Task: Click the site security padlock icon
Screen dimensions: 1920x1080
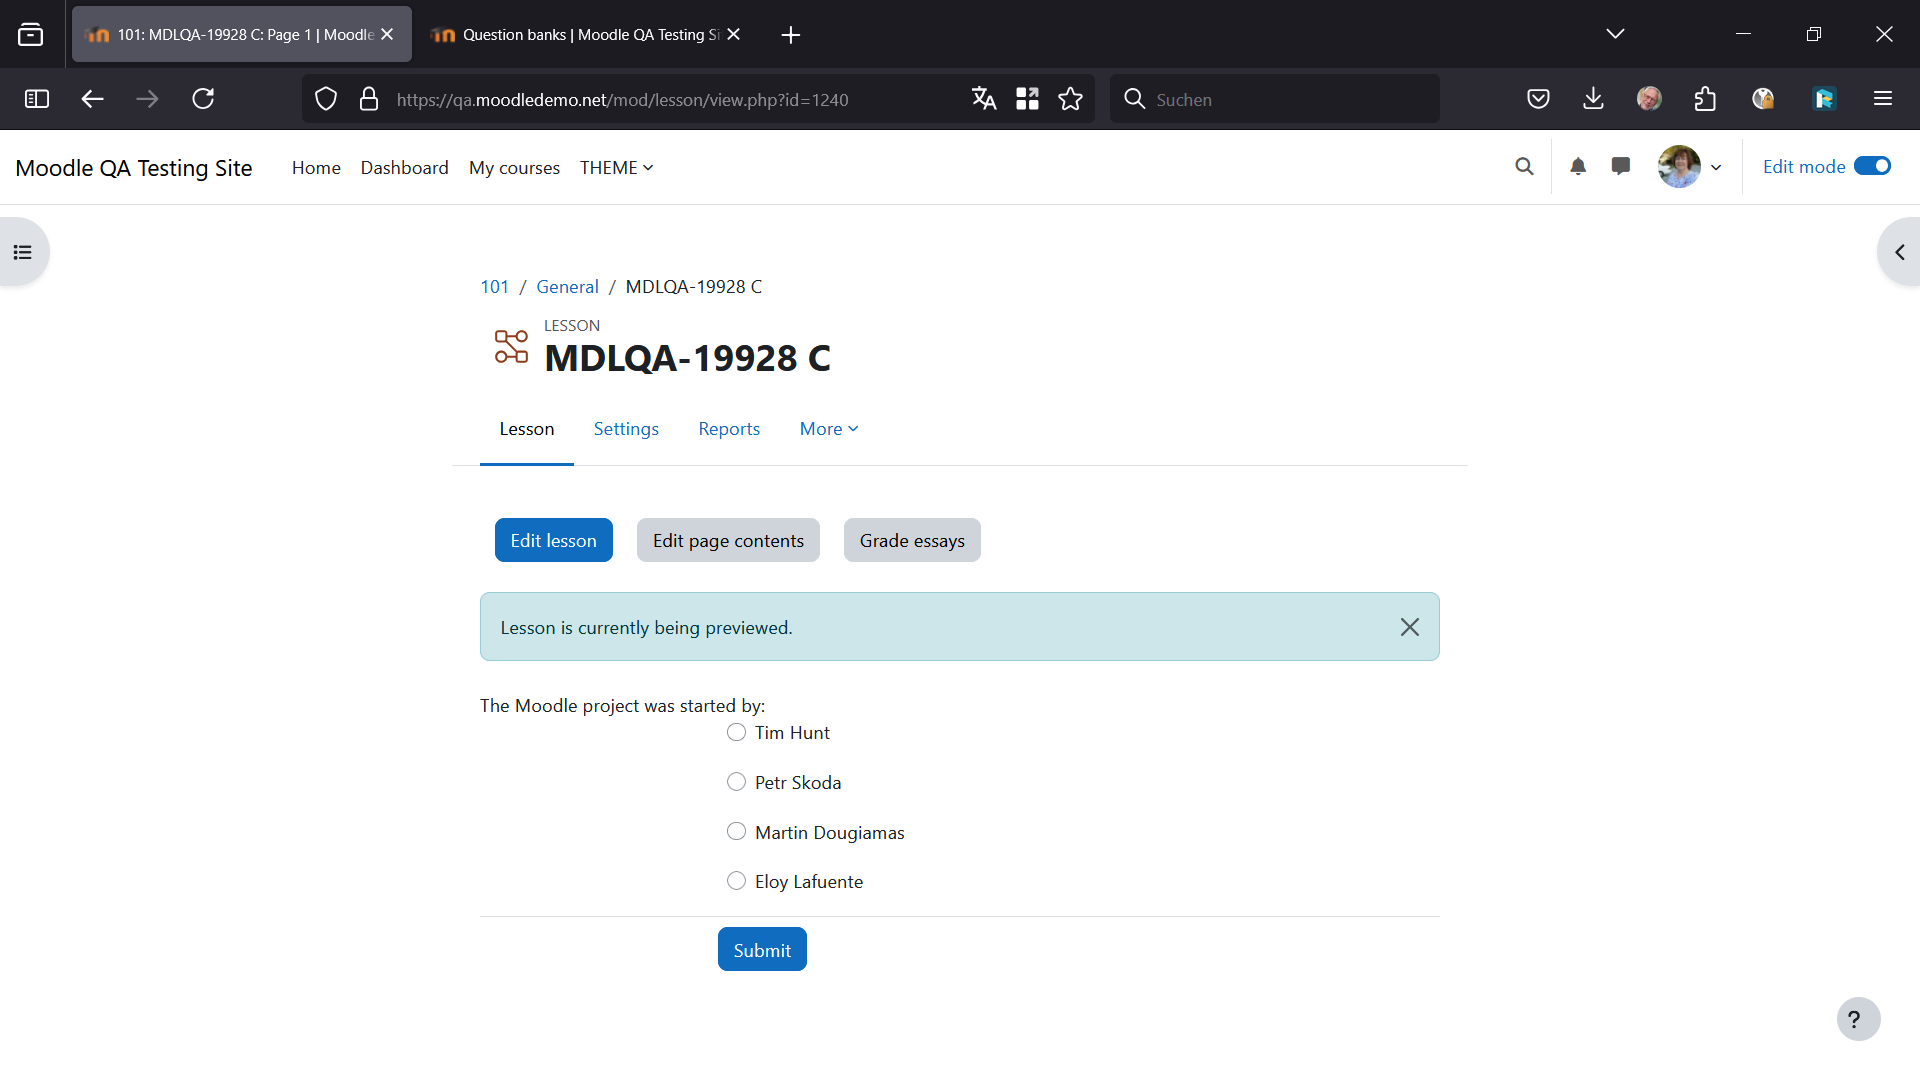Action: coord(369,99)
